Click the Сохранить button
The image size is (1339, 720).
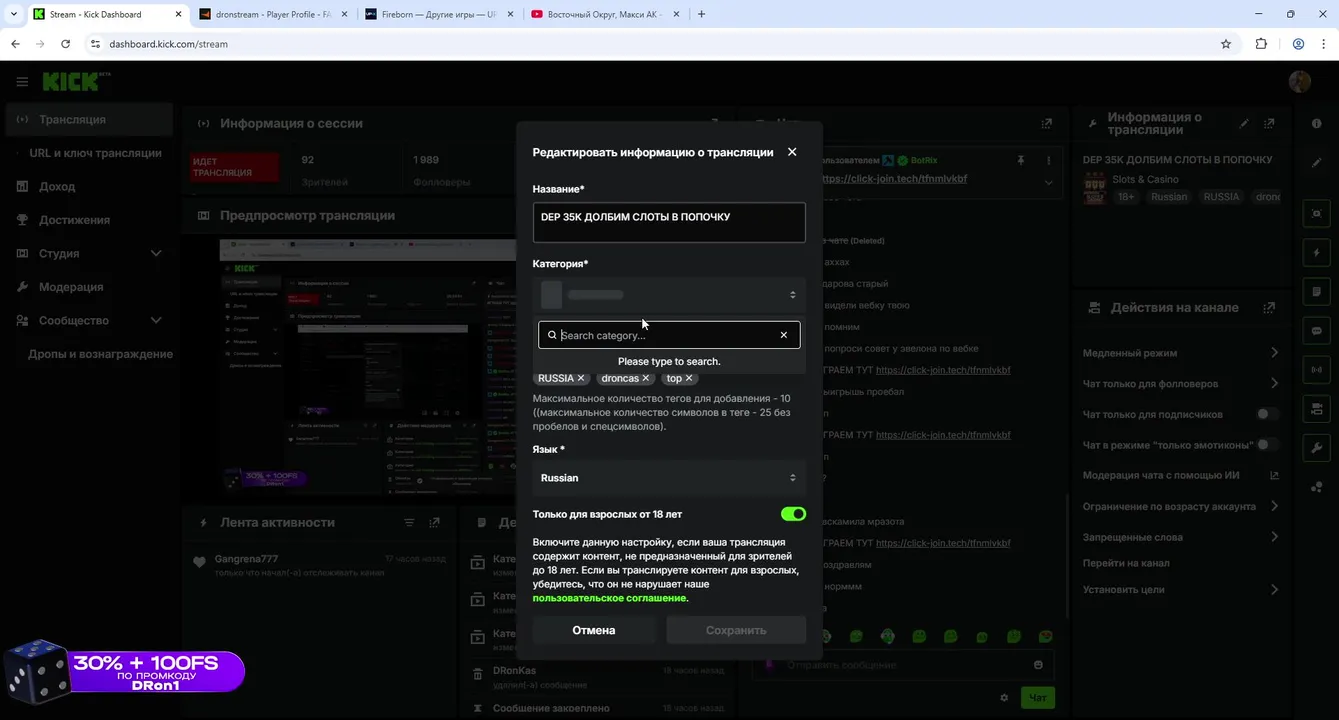tap(736, 630)
